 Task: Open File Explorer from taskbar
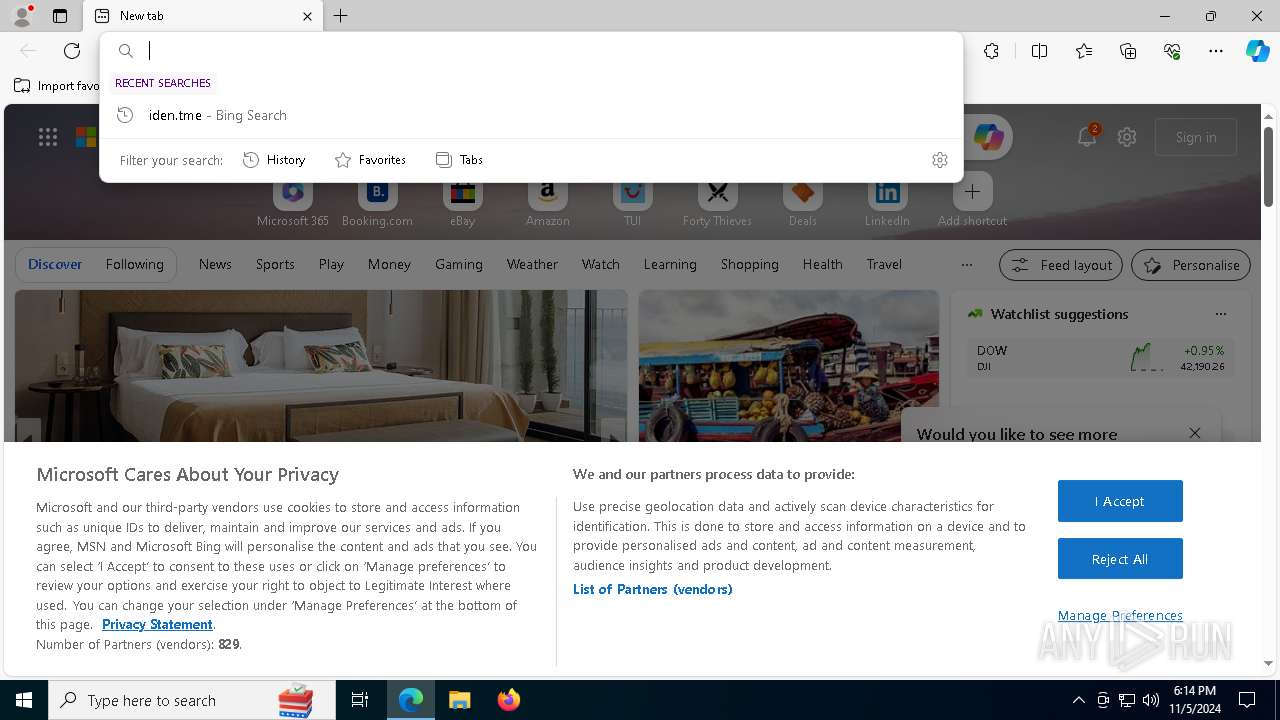(459, 700)
